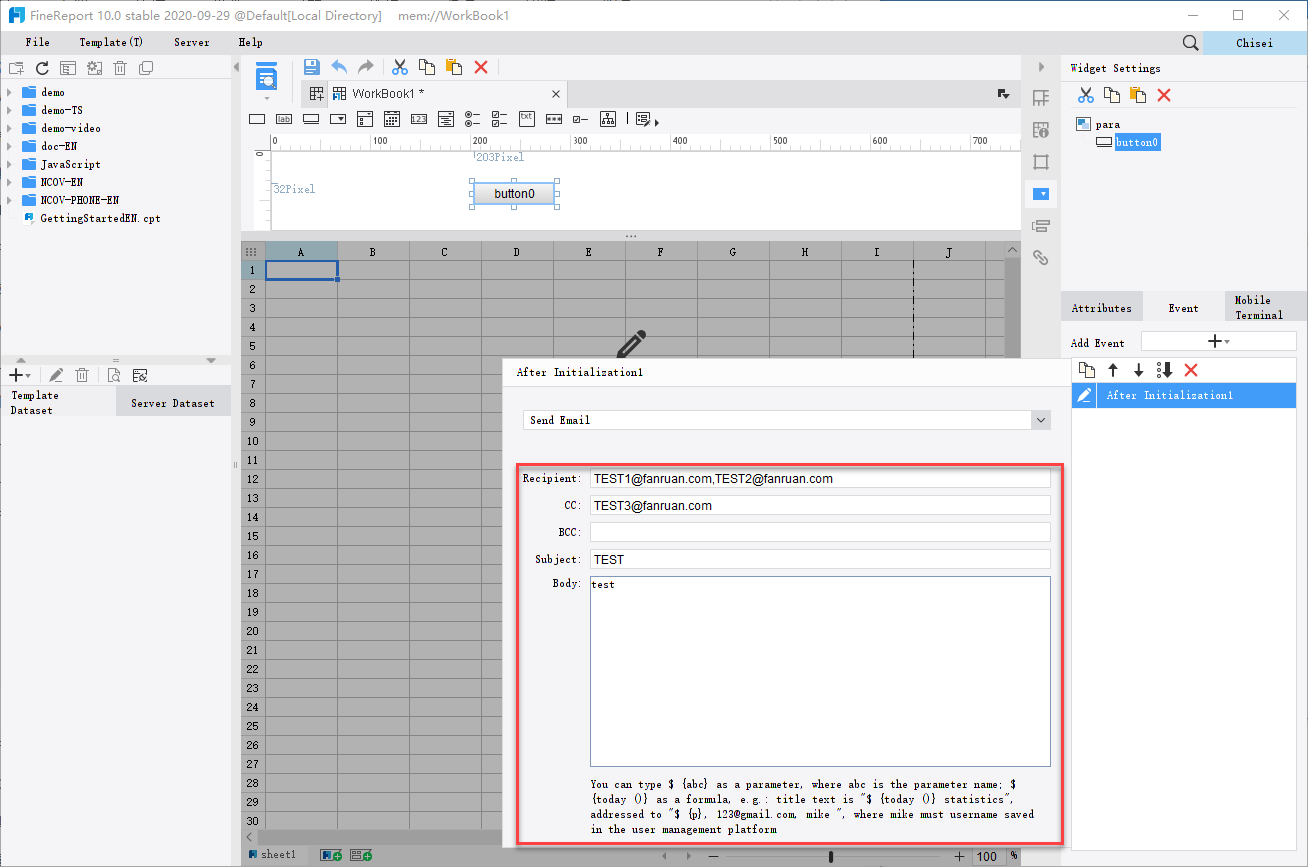Add a Tree widget from the widget toolbar
The width and height of the screenshot is (1308, 867).
click(x=608, y=119)
